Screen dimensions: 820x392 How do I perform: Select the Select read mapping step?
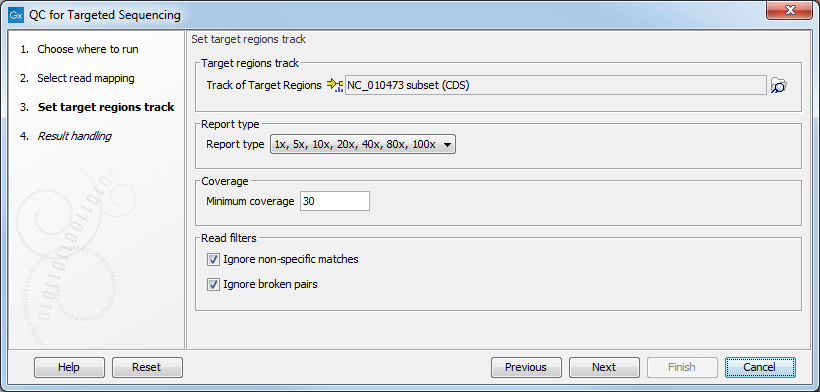[86, 78]
